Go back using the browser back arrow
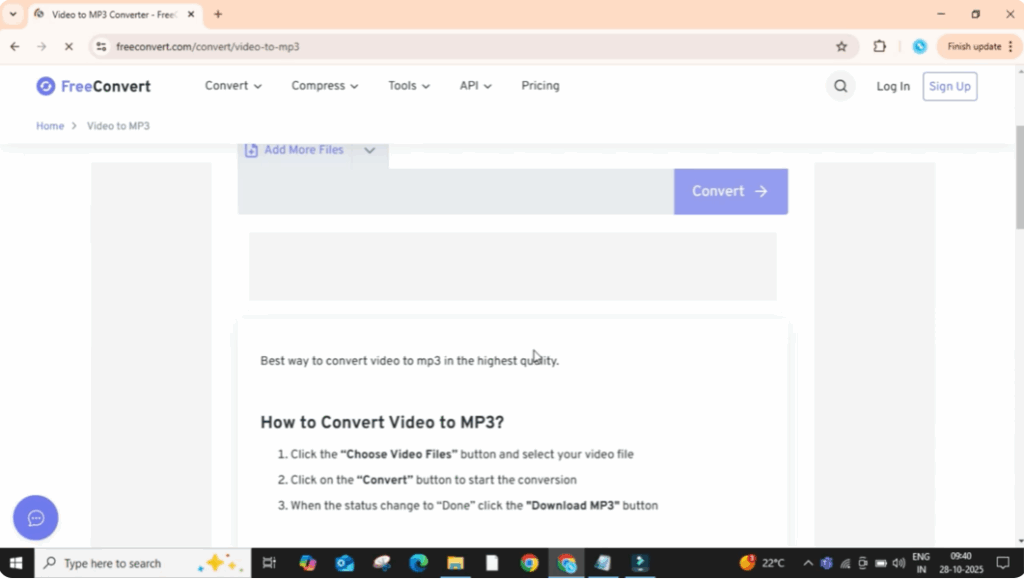The image size is (1024, 579). pos(15,46)
